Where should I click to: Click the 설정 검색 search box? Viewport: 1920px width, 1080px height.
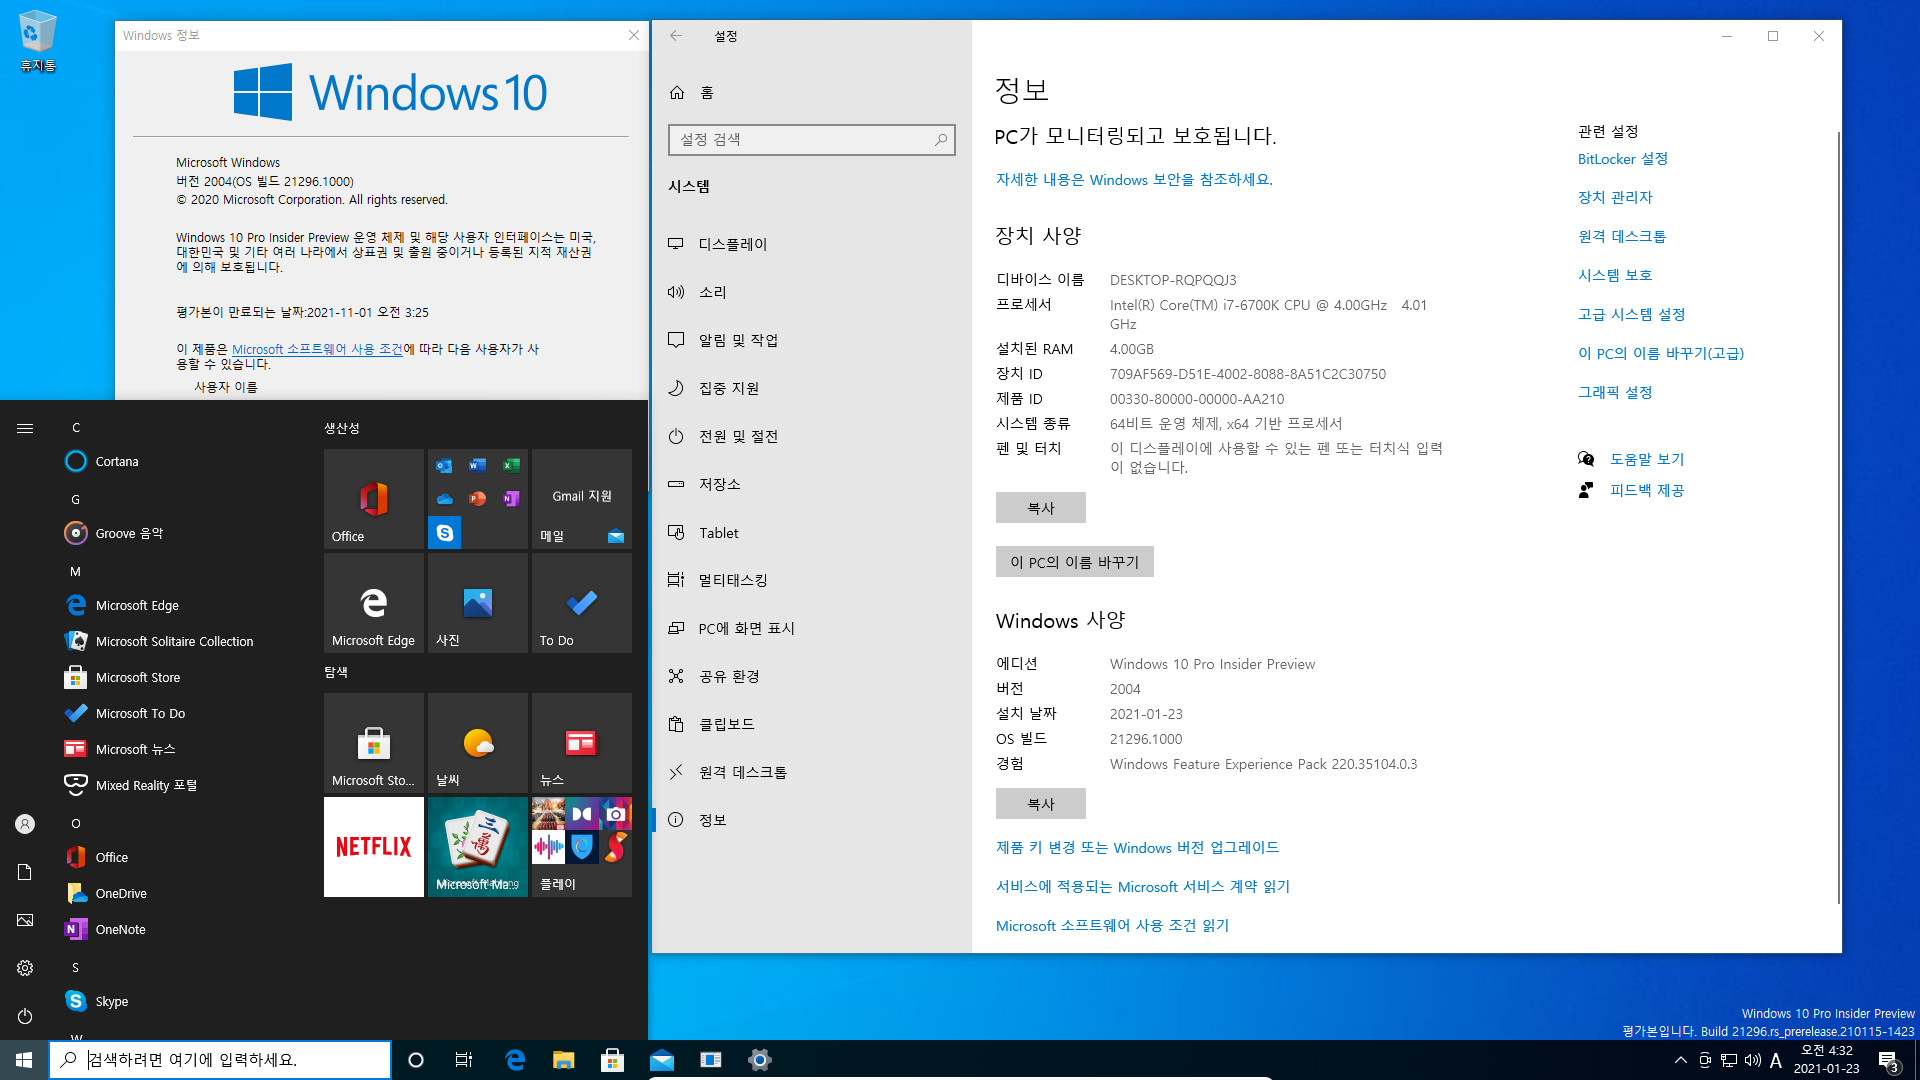(811, 140)
